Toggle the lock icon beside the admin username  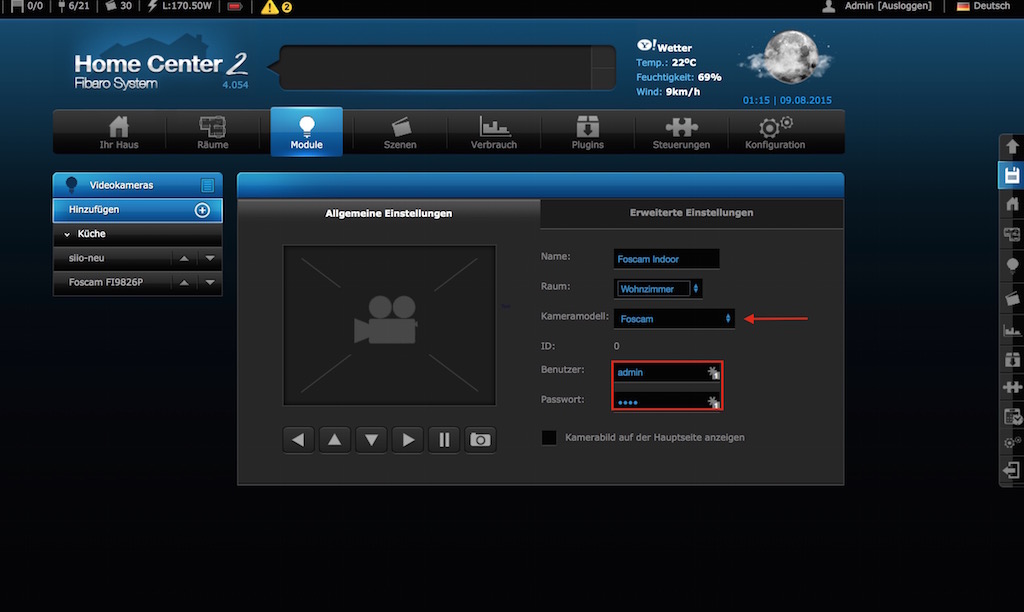(x=712, y=372)
